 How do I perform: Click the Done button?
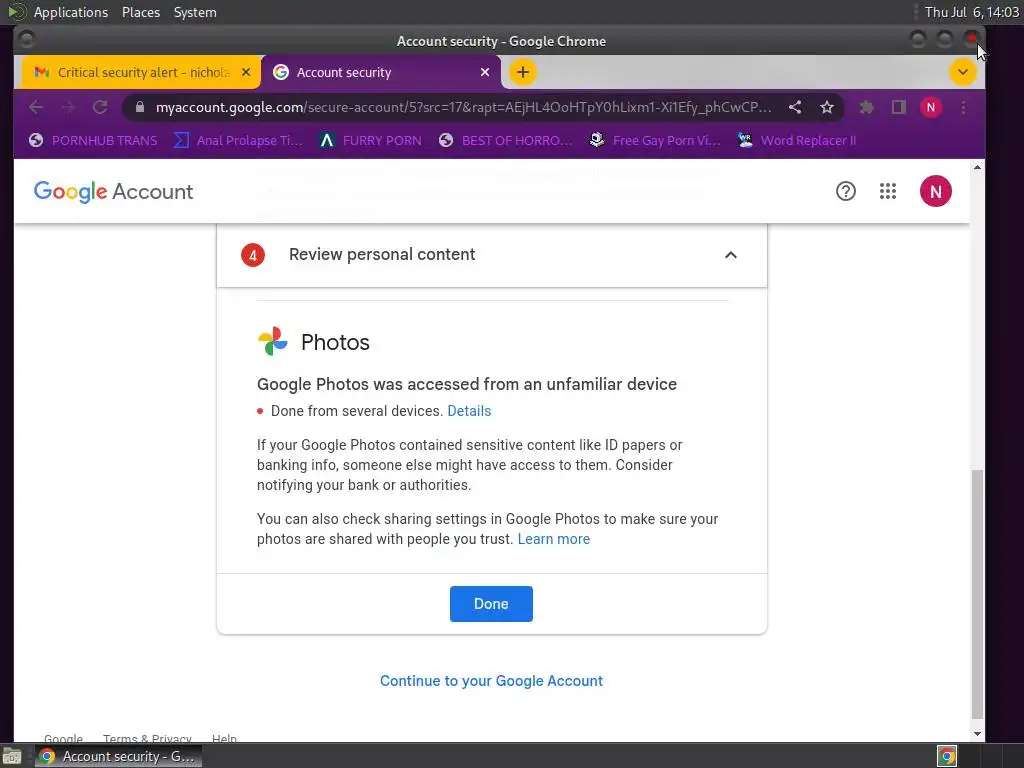(491, 604)
